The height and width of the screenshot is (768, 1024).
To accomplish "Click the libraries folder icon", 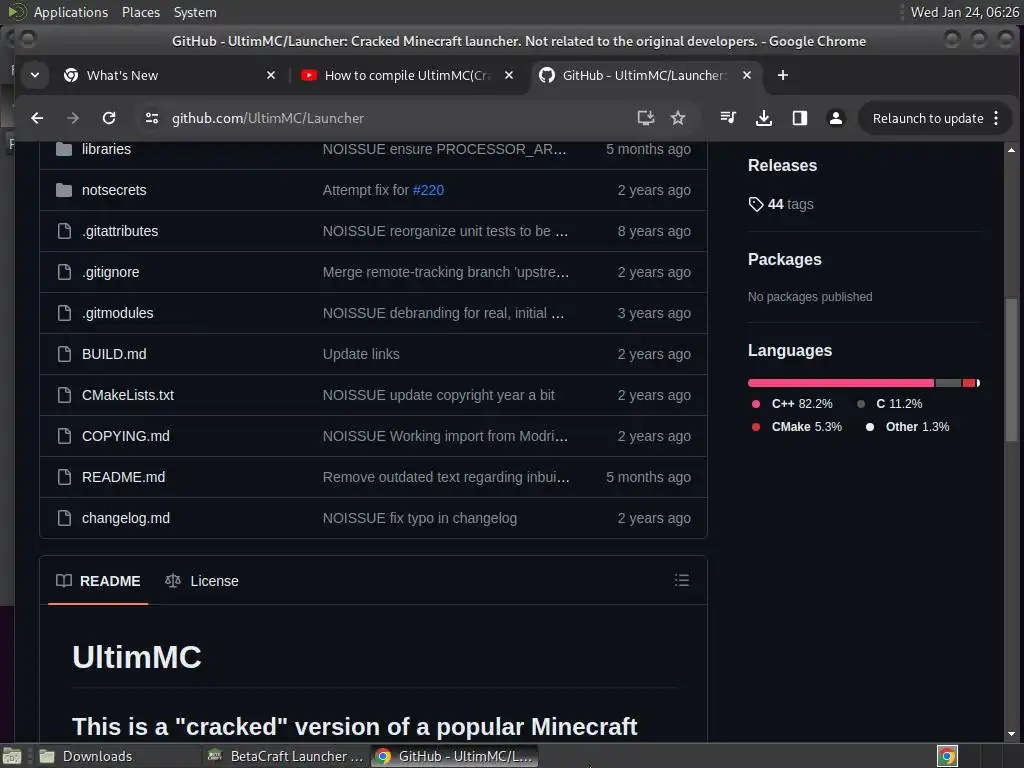I will coord(64,149).
